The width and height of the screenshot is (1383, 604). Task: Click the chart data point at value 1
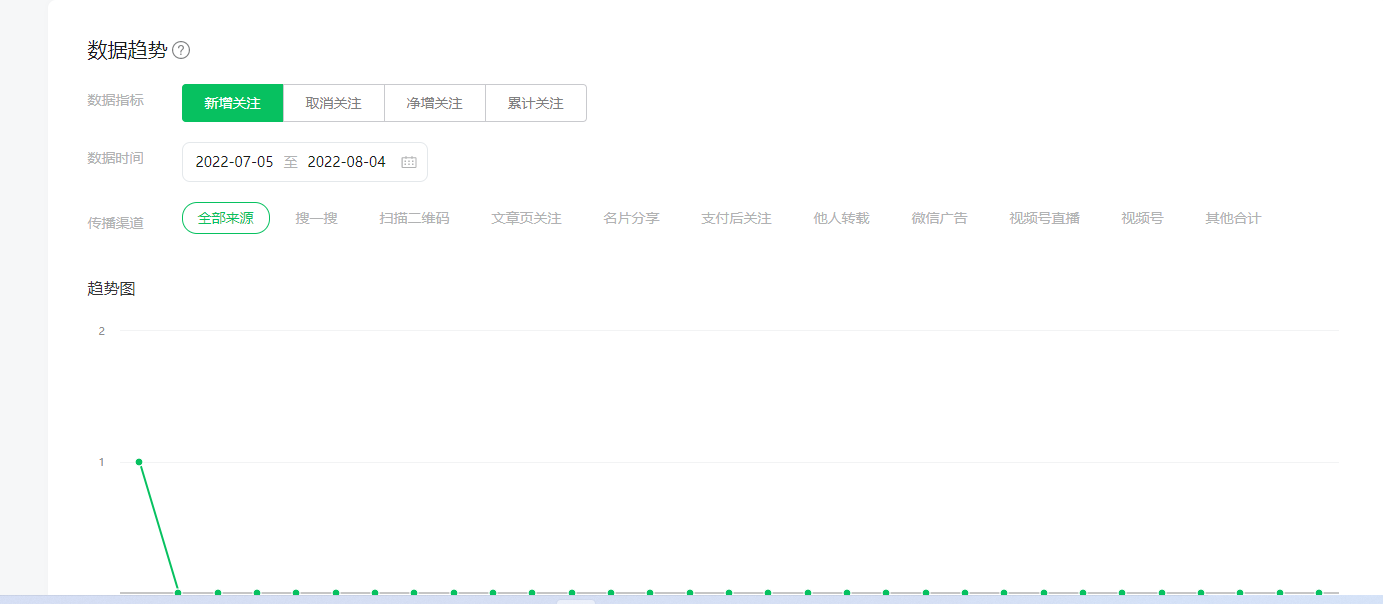coord(139,462)
